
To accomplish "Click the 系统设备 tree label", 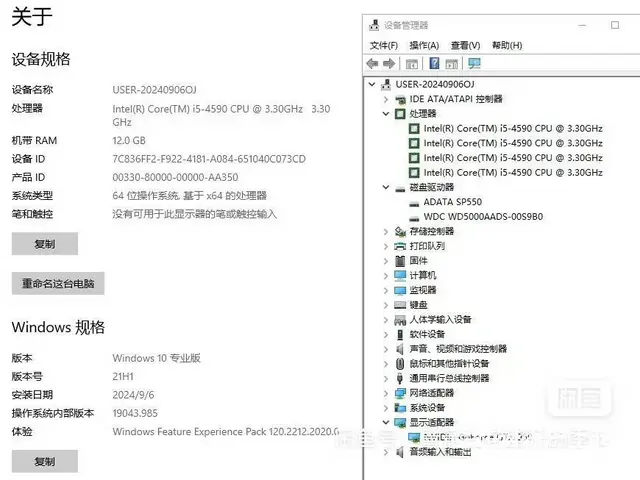I will [427, 408].
